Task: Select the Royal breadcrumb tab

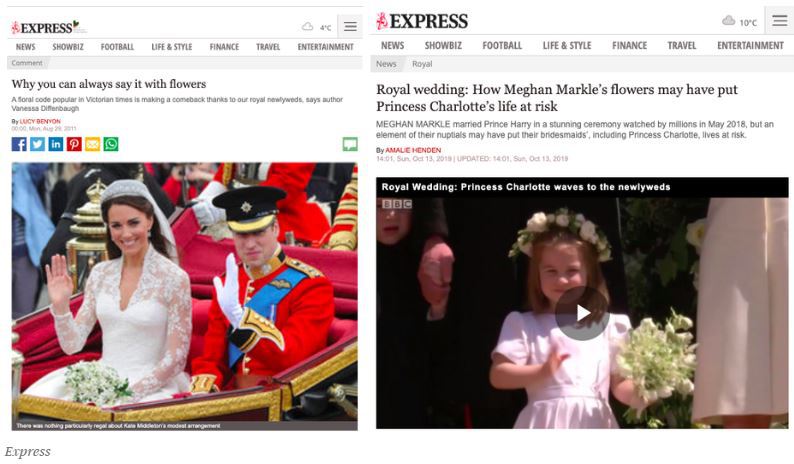Action: pyautogui.click(x=422, y=64)
